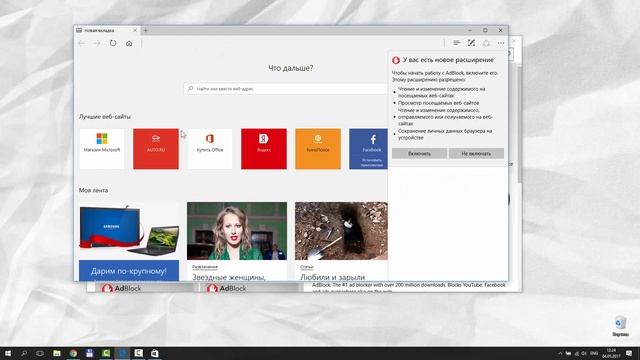Open File Explorer from the taskbar

click(57, 353)
